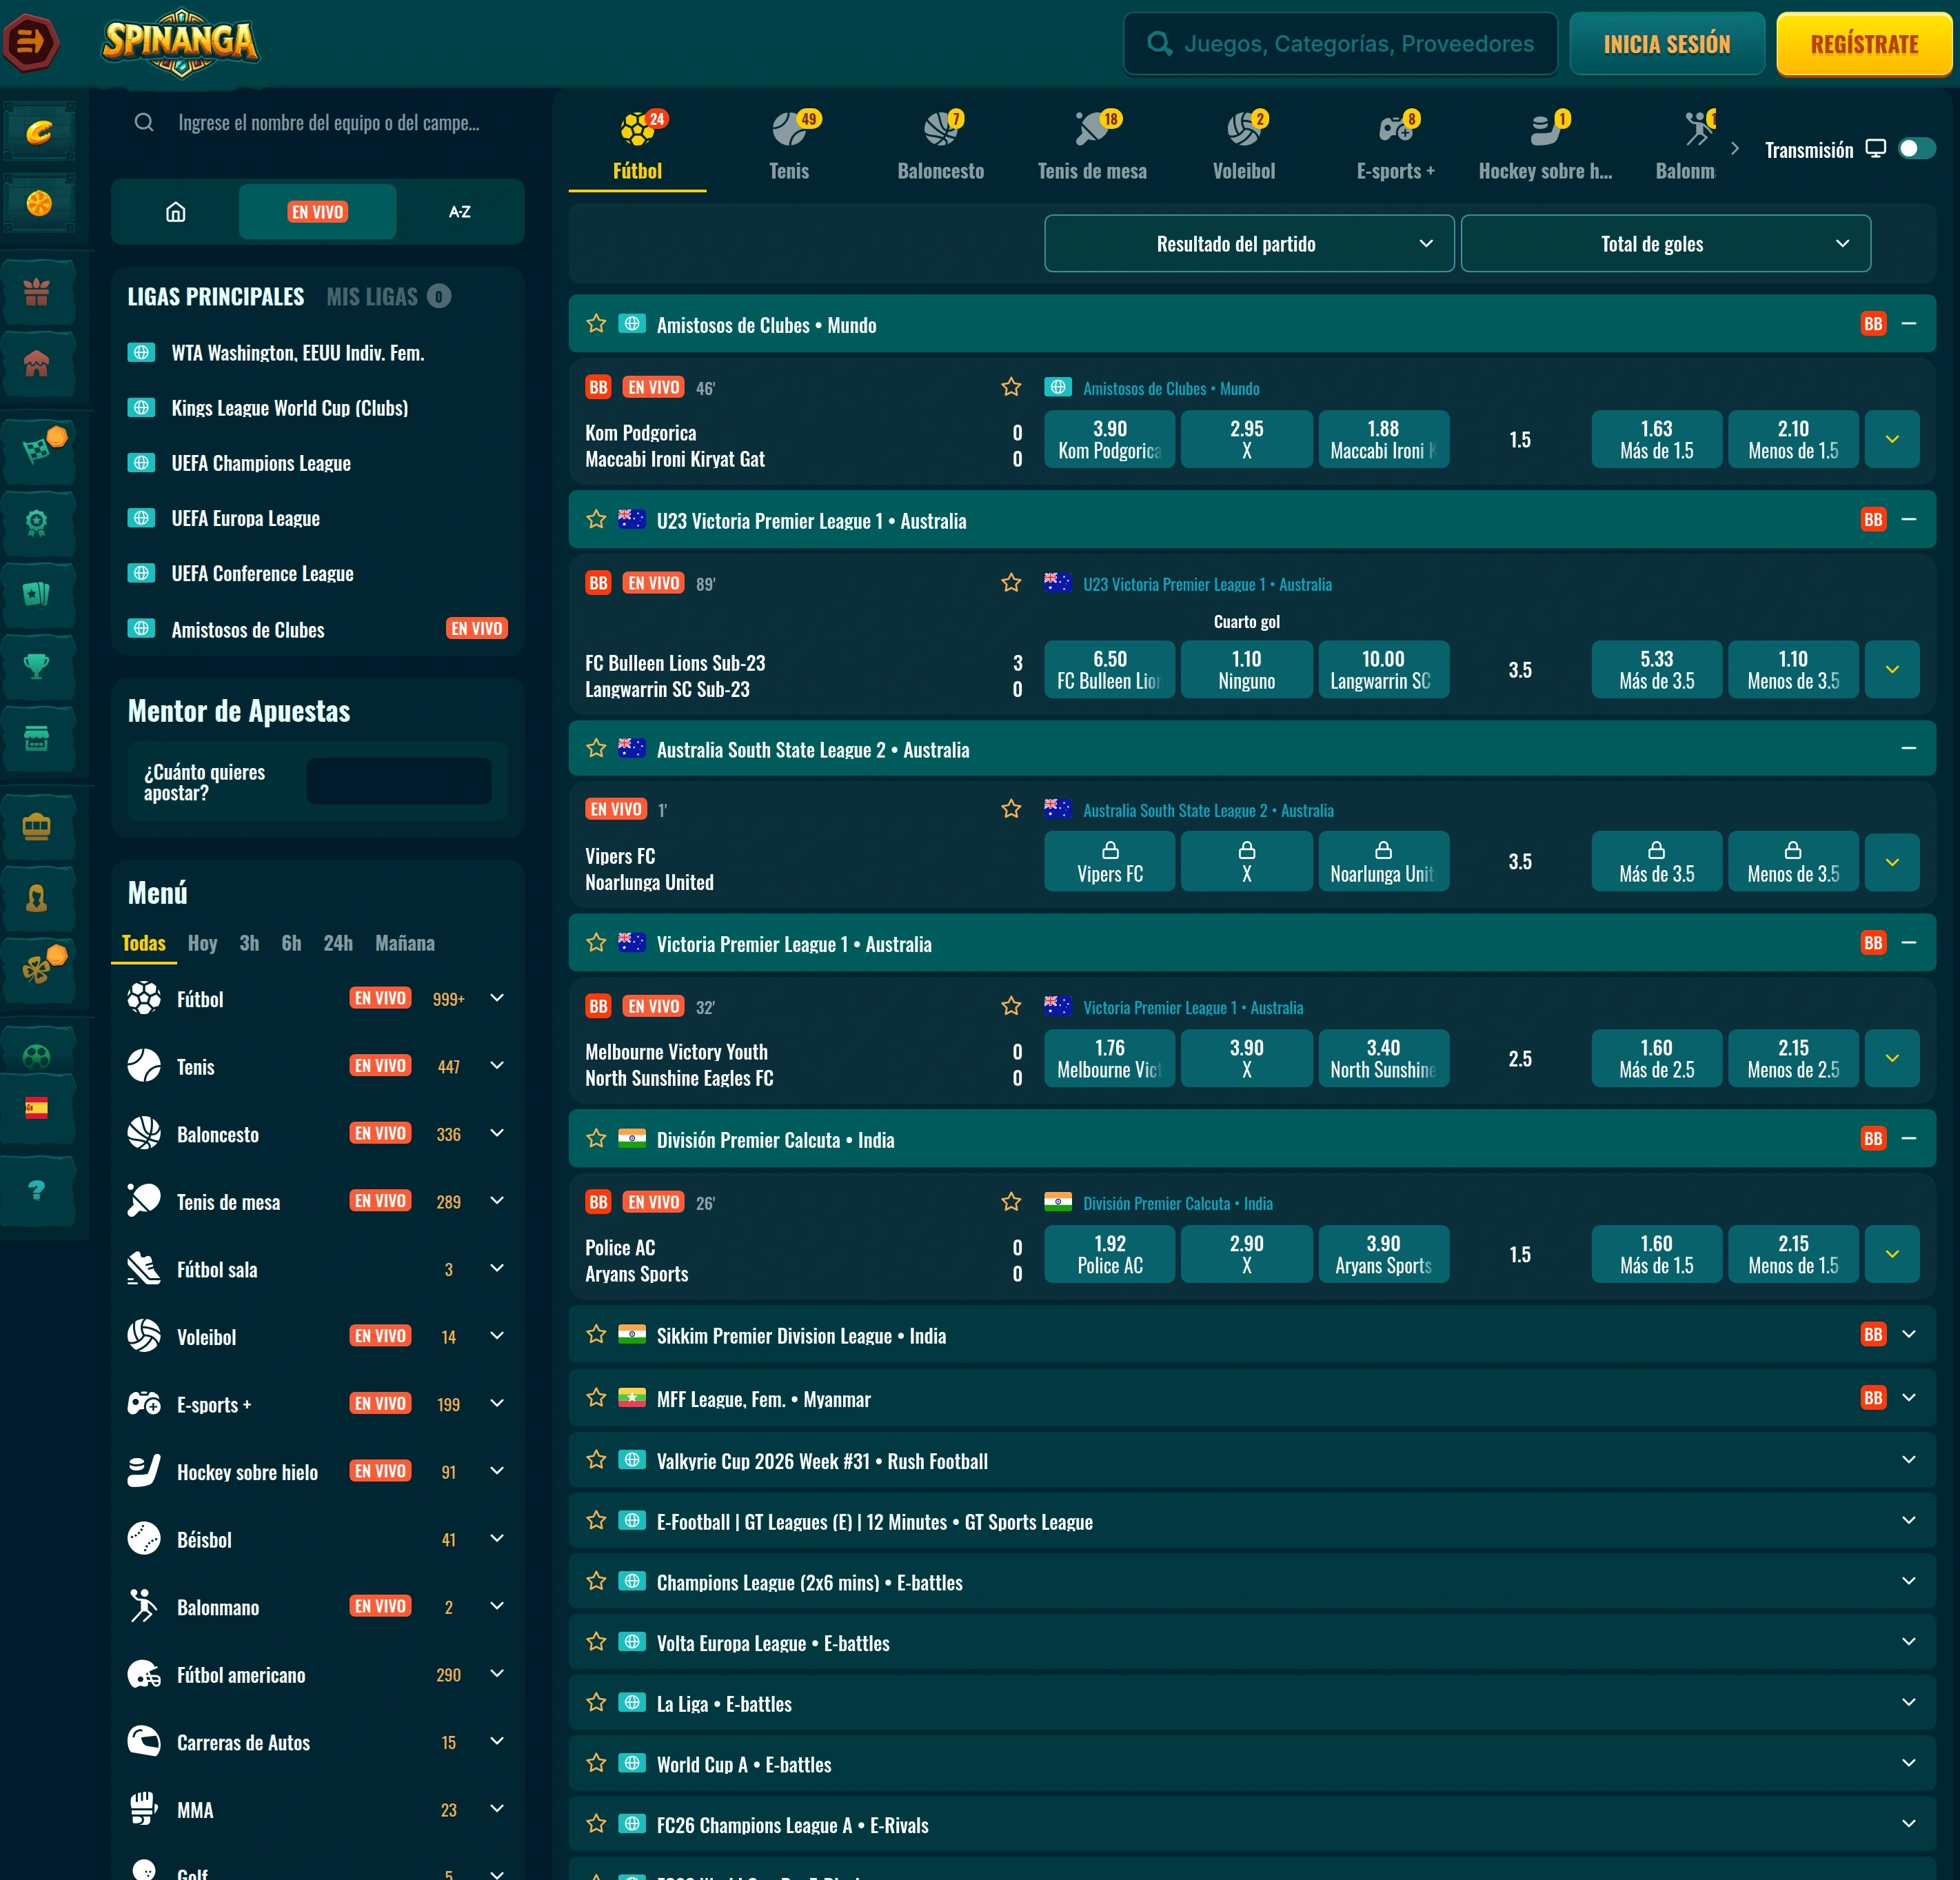This screenshot has width=1960, height=1880.
Task: Open Kings League World Cup (Clubs) link
Action: click(289, 408)
